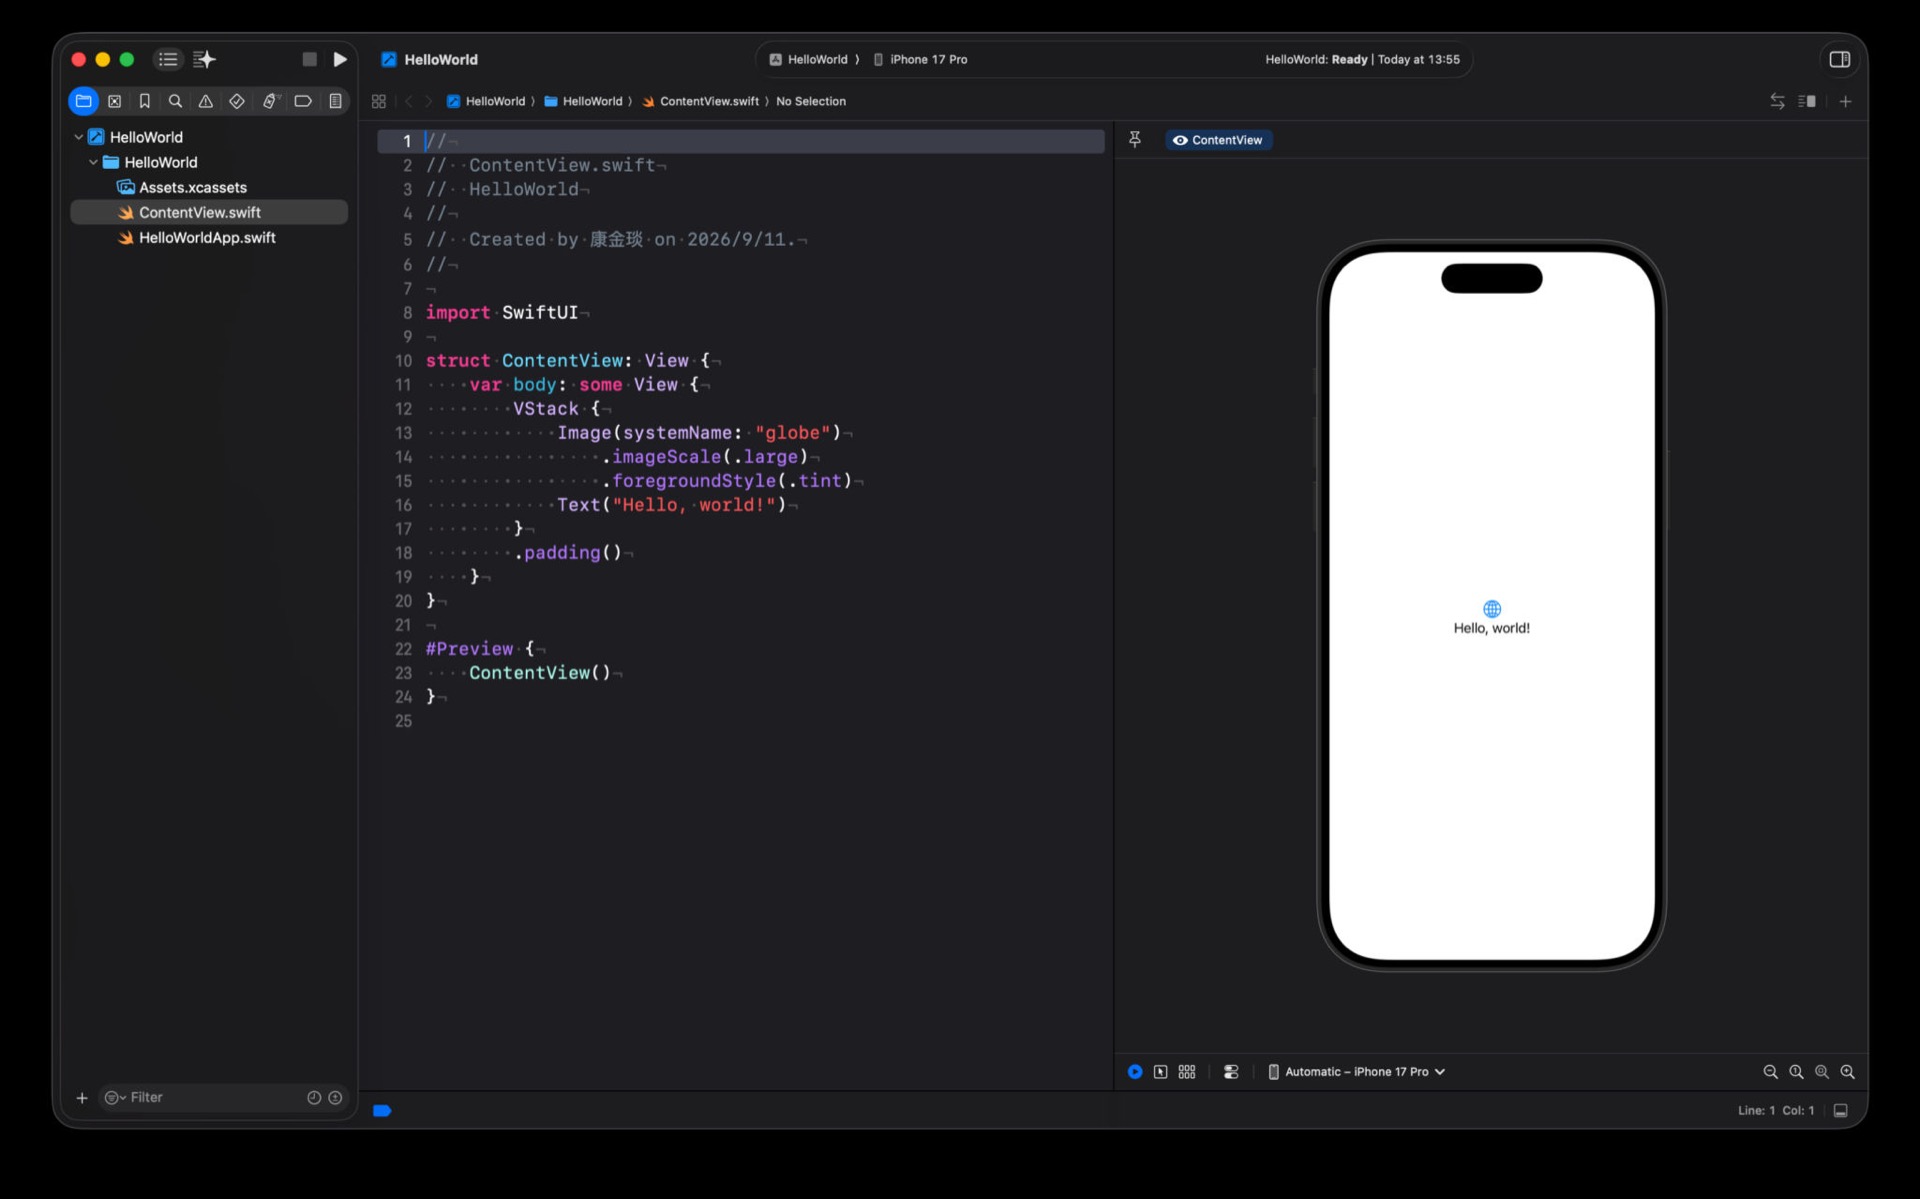Screen dimensions: 1920x1199
Task: Switch to selectable preview mode
Action: (1160, 1071)
